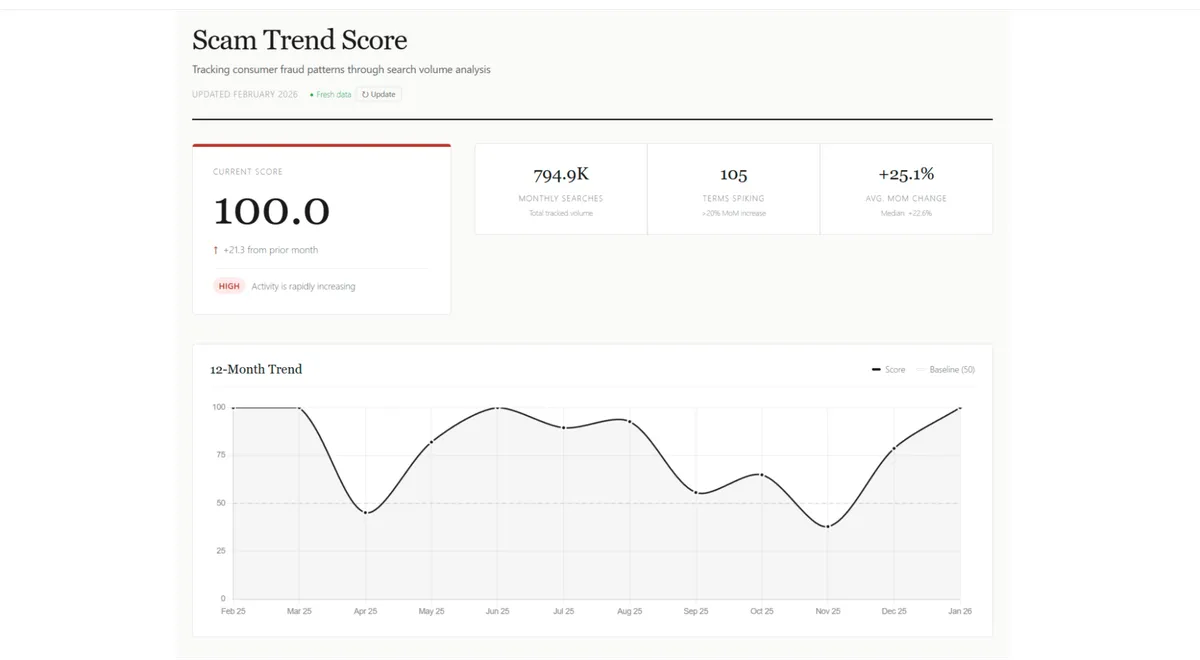Select the data point at Nov 25 low
This screenshot has width=1200, height=660.
[x=827, y=524]
